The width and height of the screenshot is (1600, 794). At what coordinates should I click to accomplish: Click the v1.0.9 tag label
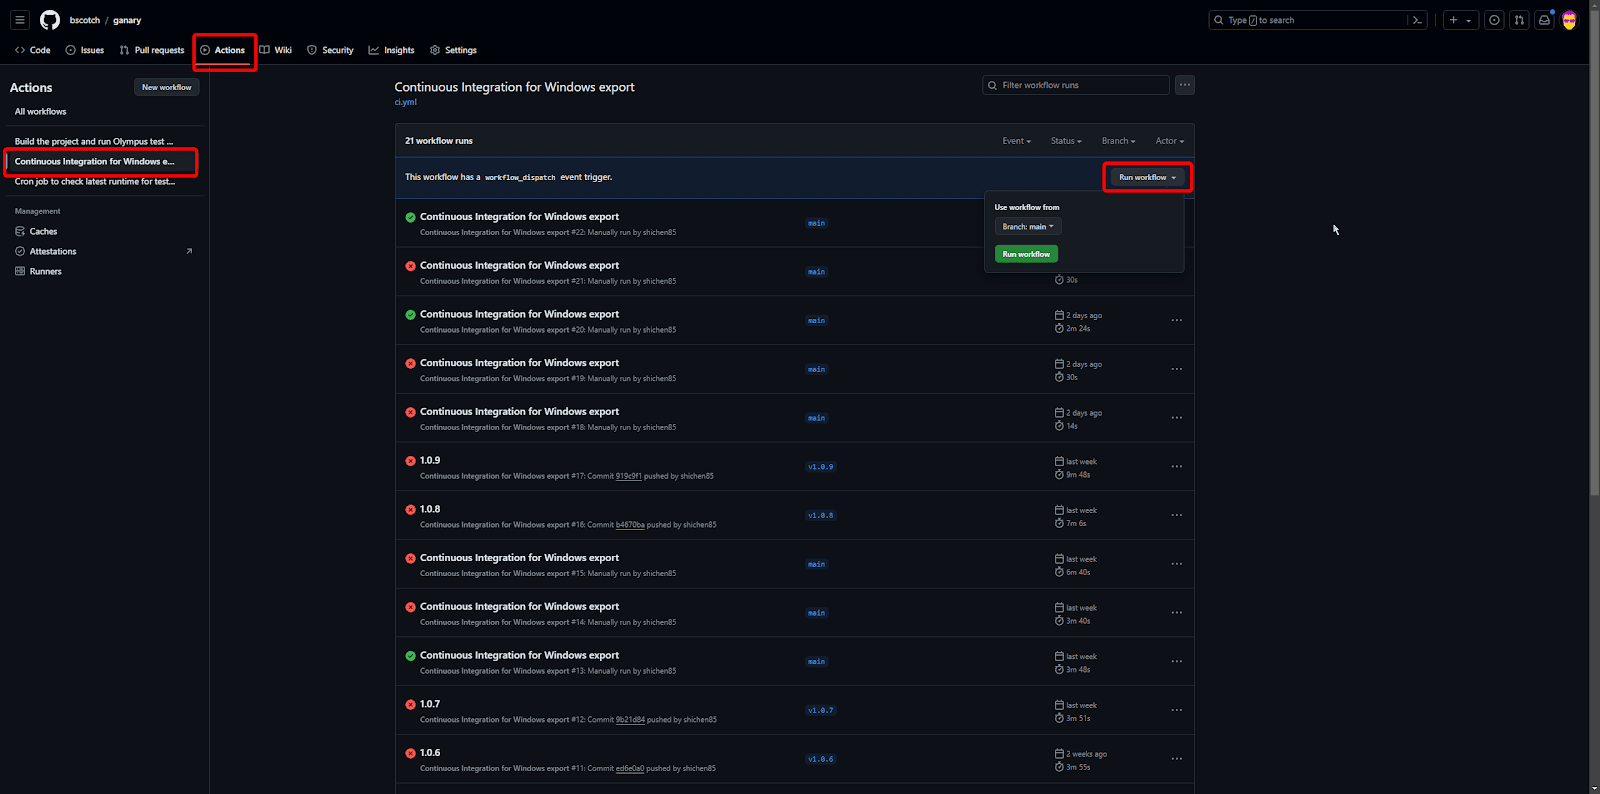point(820,467)
